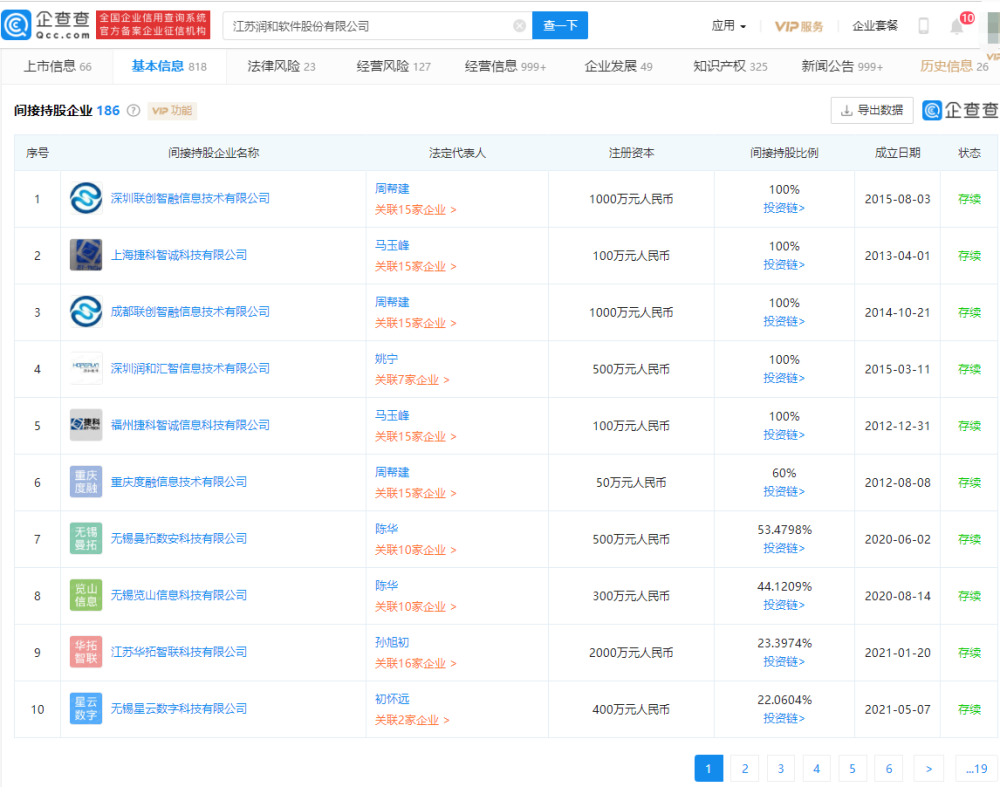Viewport: 1000px width, 787px height.
Task: Switch to the 知识产权 tab
Action: [730, 67]
